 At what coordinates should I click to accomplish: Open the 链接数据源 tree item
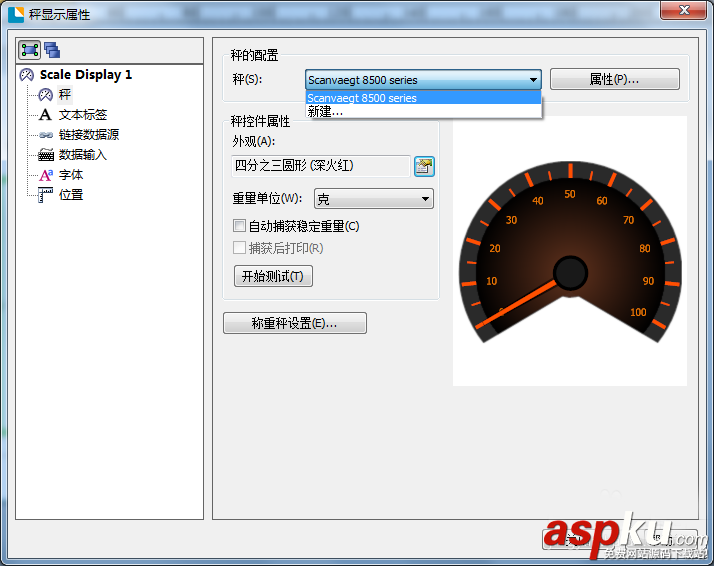click(89, 135)
